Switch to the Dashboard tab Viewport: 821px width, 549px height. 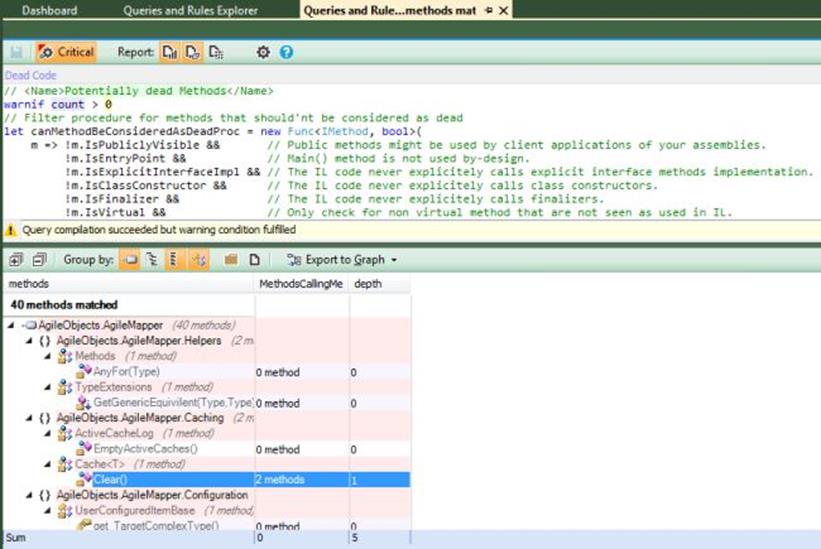click(49, 10)
